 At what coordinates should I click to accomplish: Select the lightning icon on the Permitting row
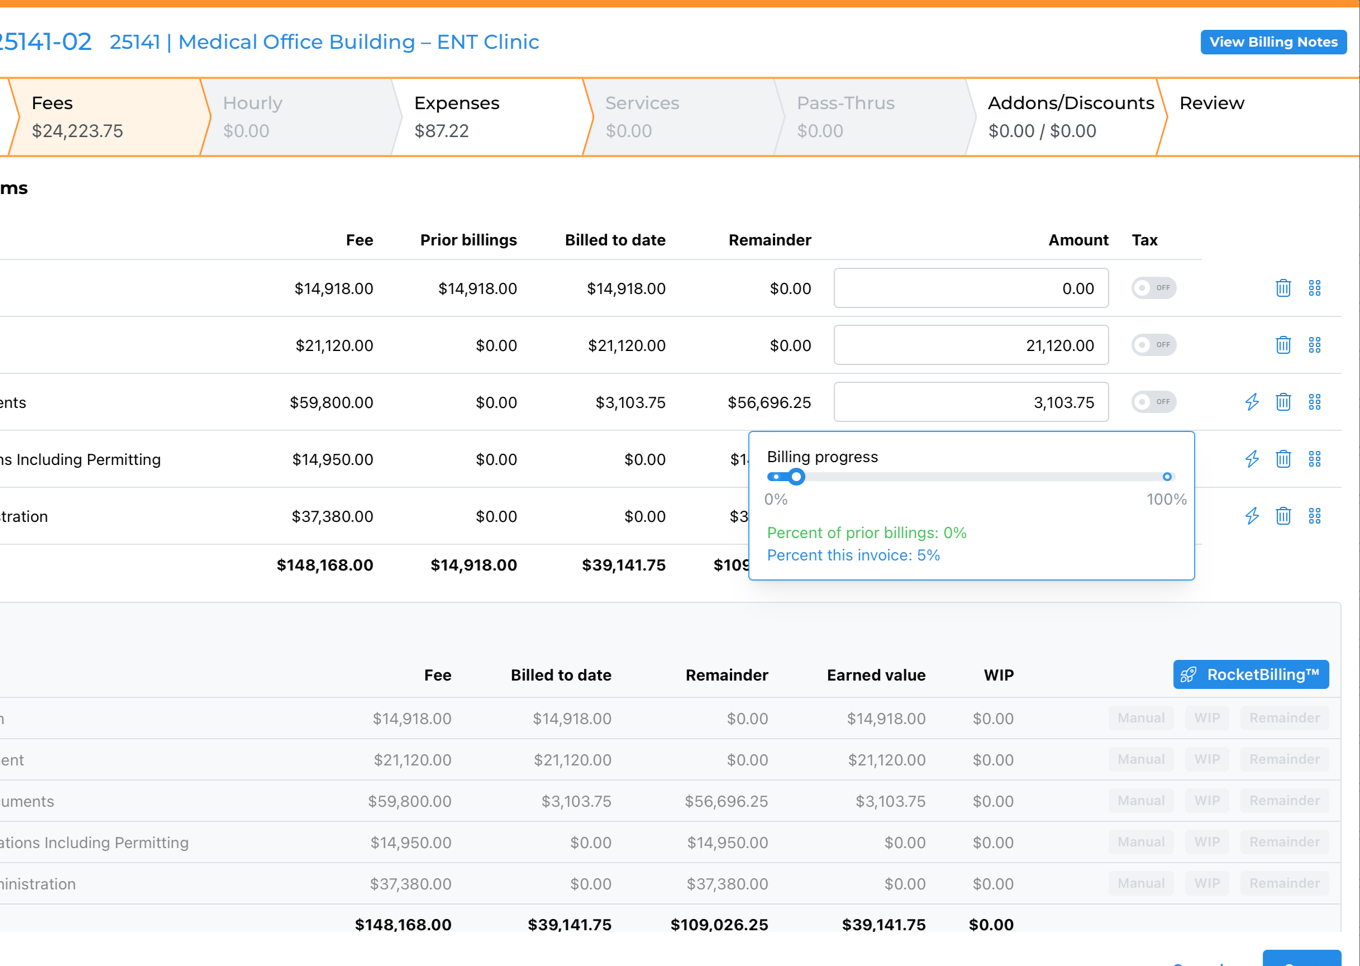click(x=1252, y=459)
